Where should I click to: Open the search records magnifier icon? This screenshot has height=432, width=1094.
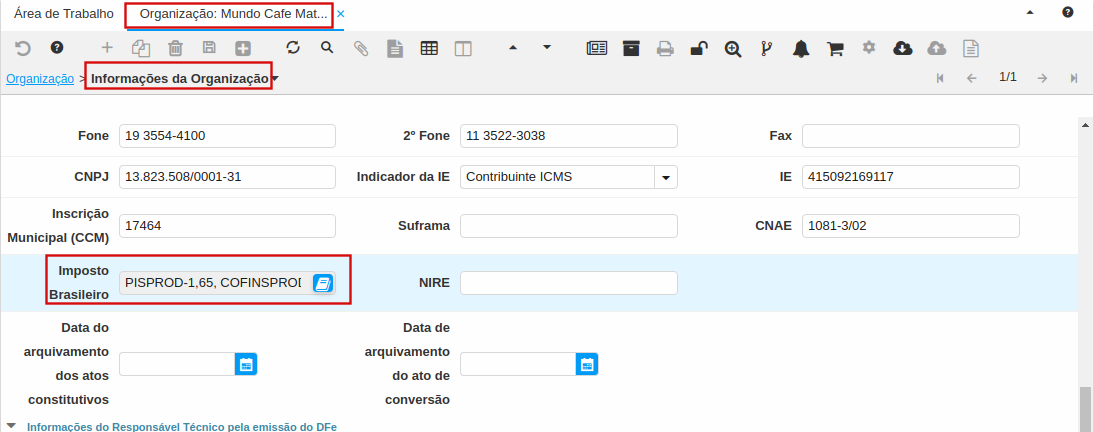327,47
